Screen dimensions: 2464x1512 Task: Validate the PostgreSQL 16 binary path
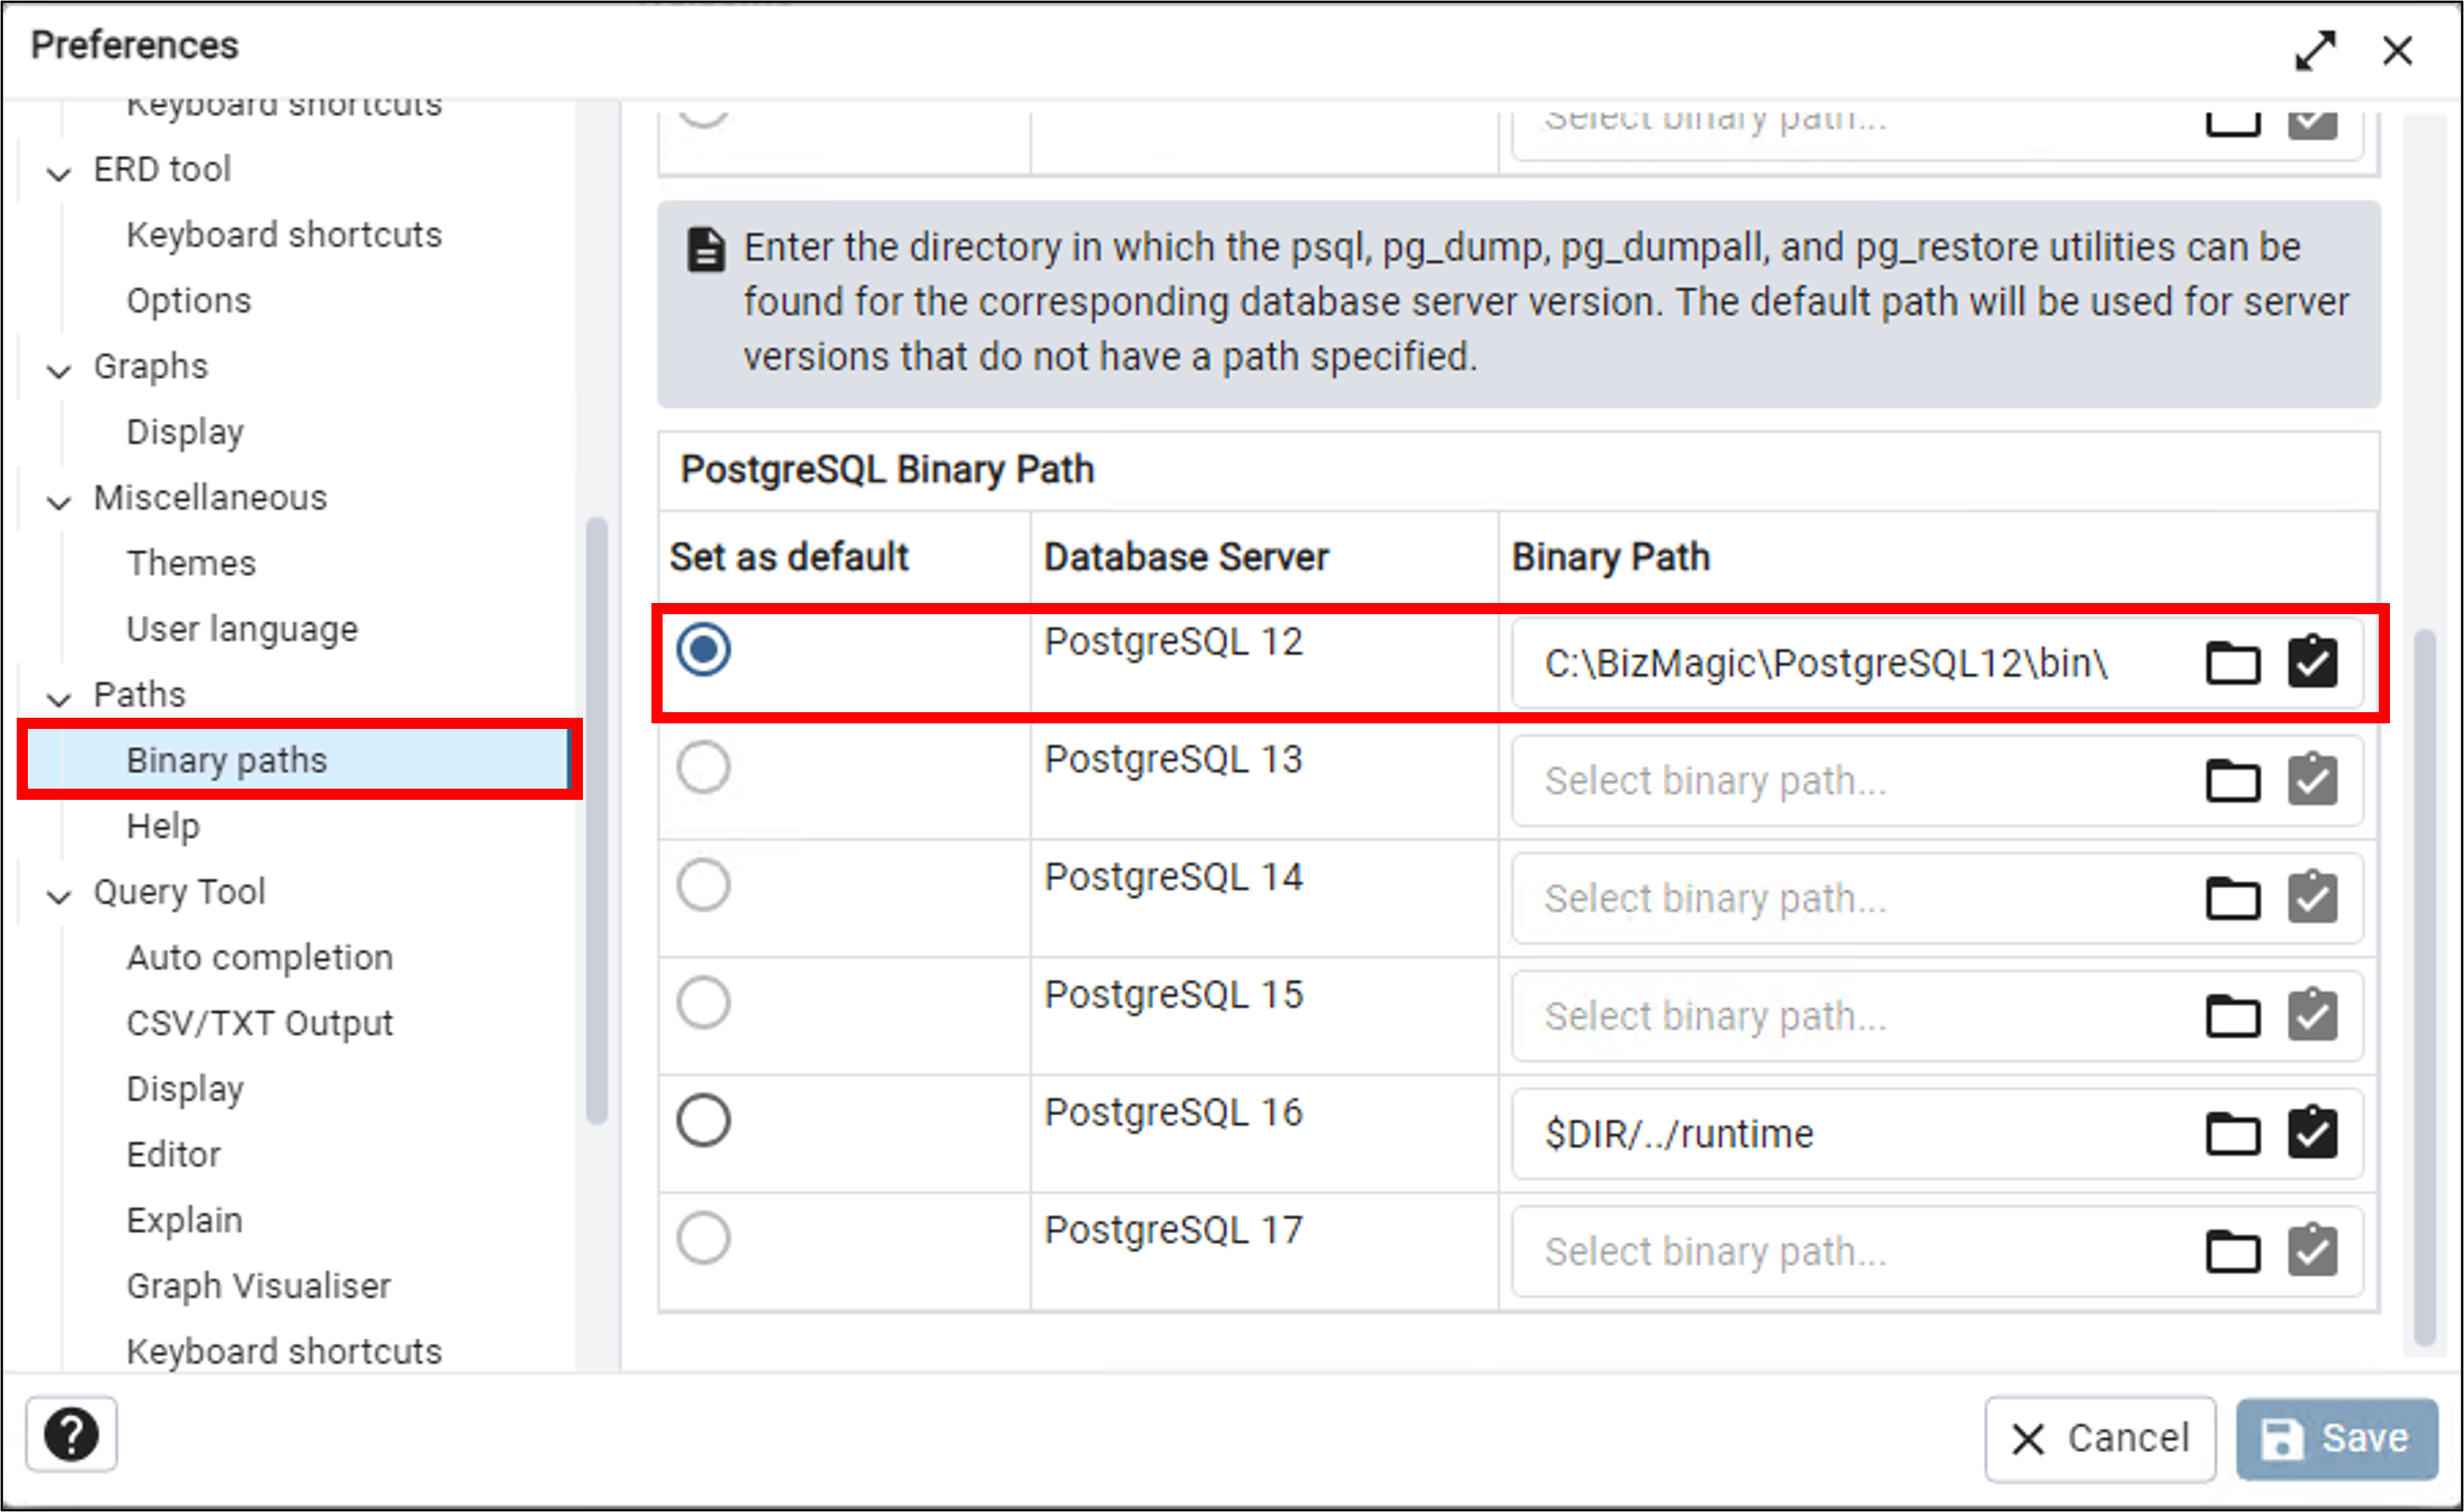(2312, 1133)
